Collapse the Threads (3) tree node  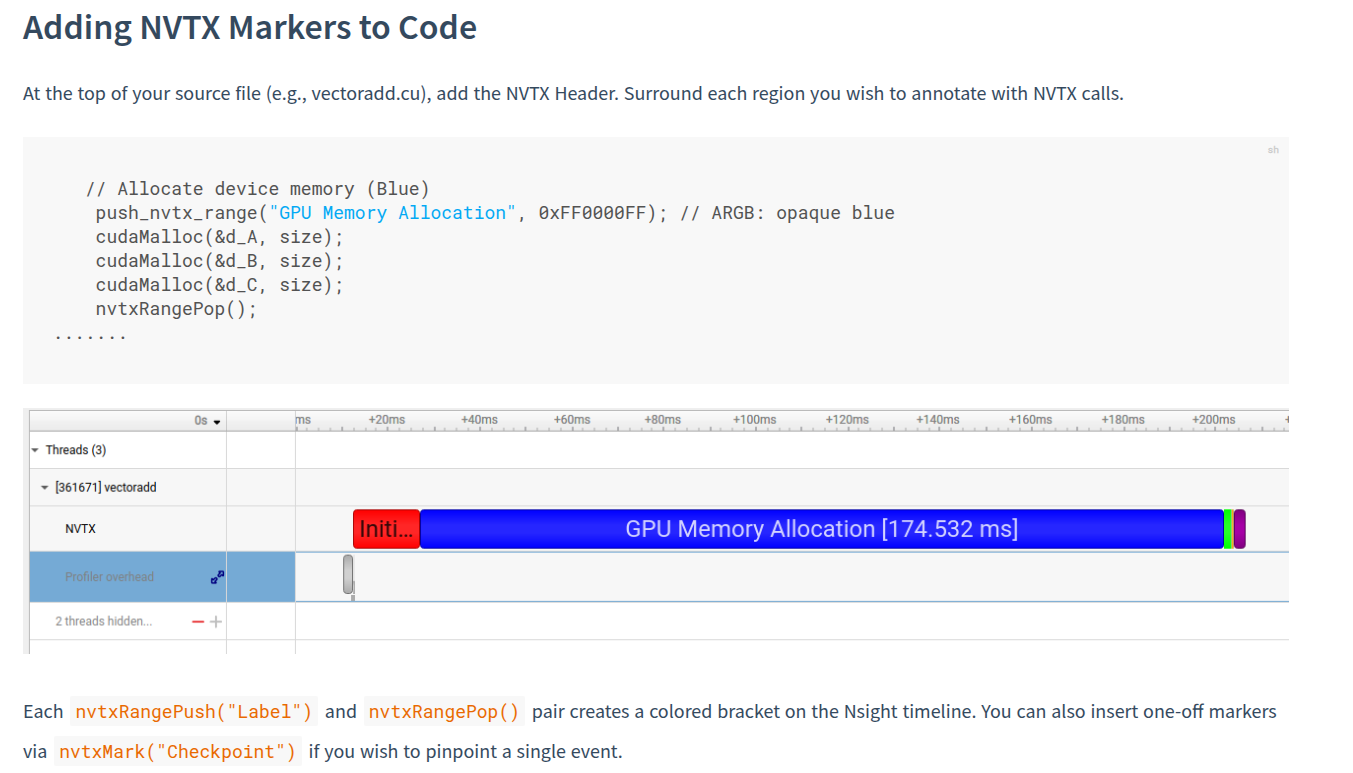(x=36, y=450)
